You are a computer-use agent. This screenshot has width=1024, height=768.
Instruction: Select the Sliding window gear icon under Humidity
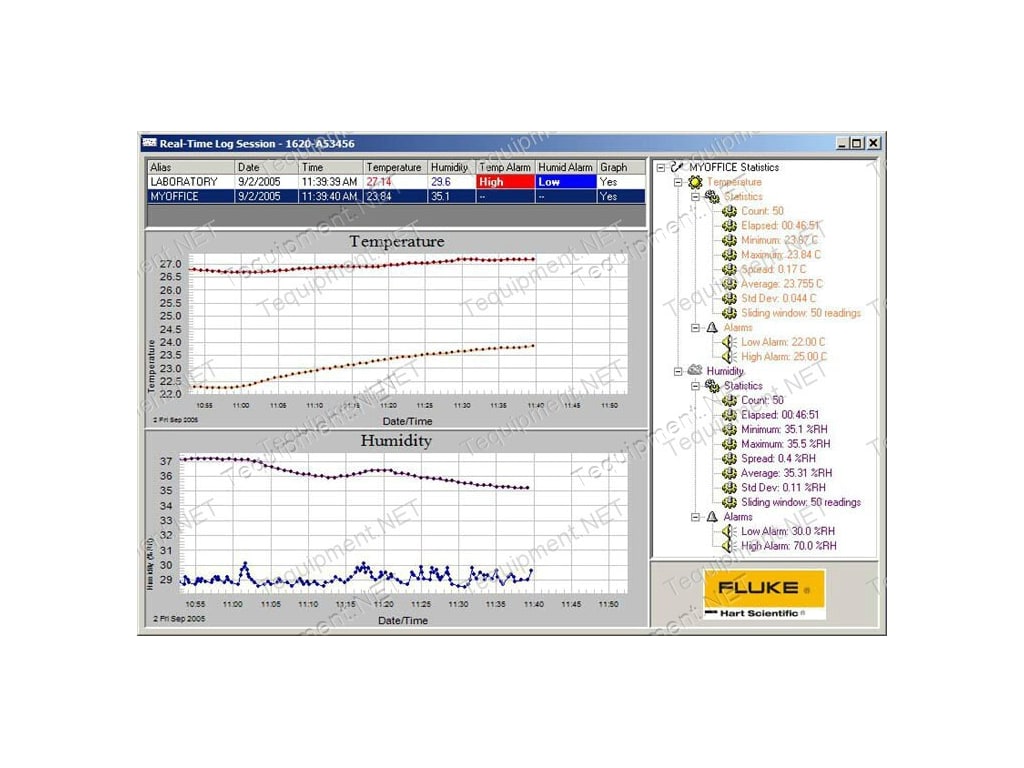pyautogui.click(x=729, y=502)
